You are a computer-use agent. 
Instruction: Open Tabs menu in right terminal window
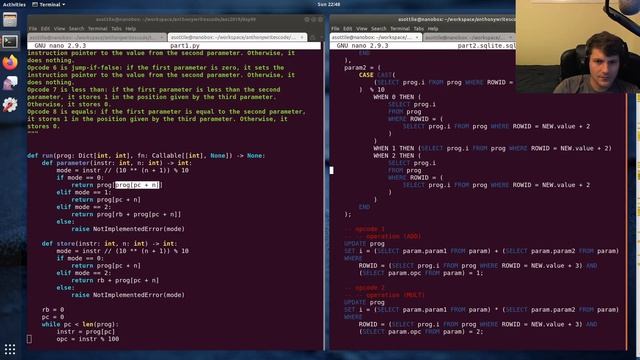pos(419,29)
